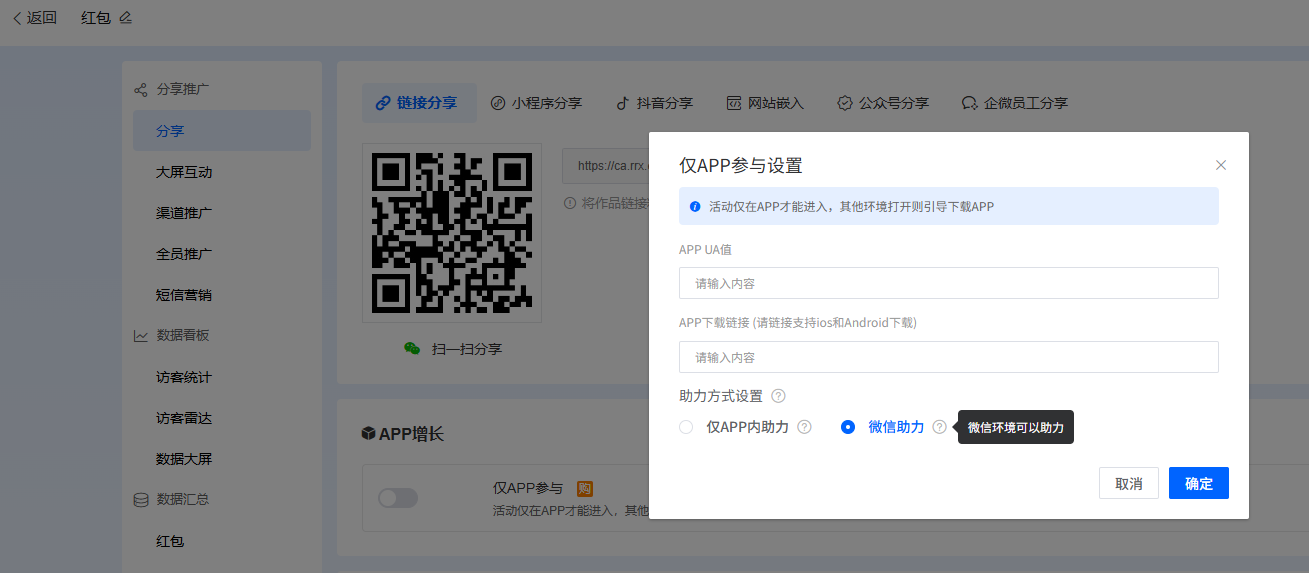1309x573 pixels.
Task: Select the 微信助力 radio option
Action: click(x=848, y=427)
